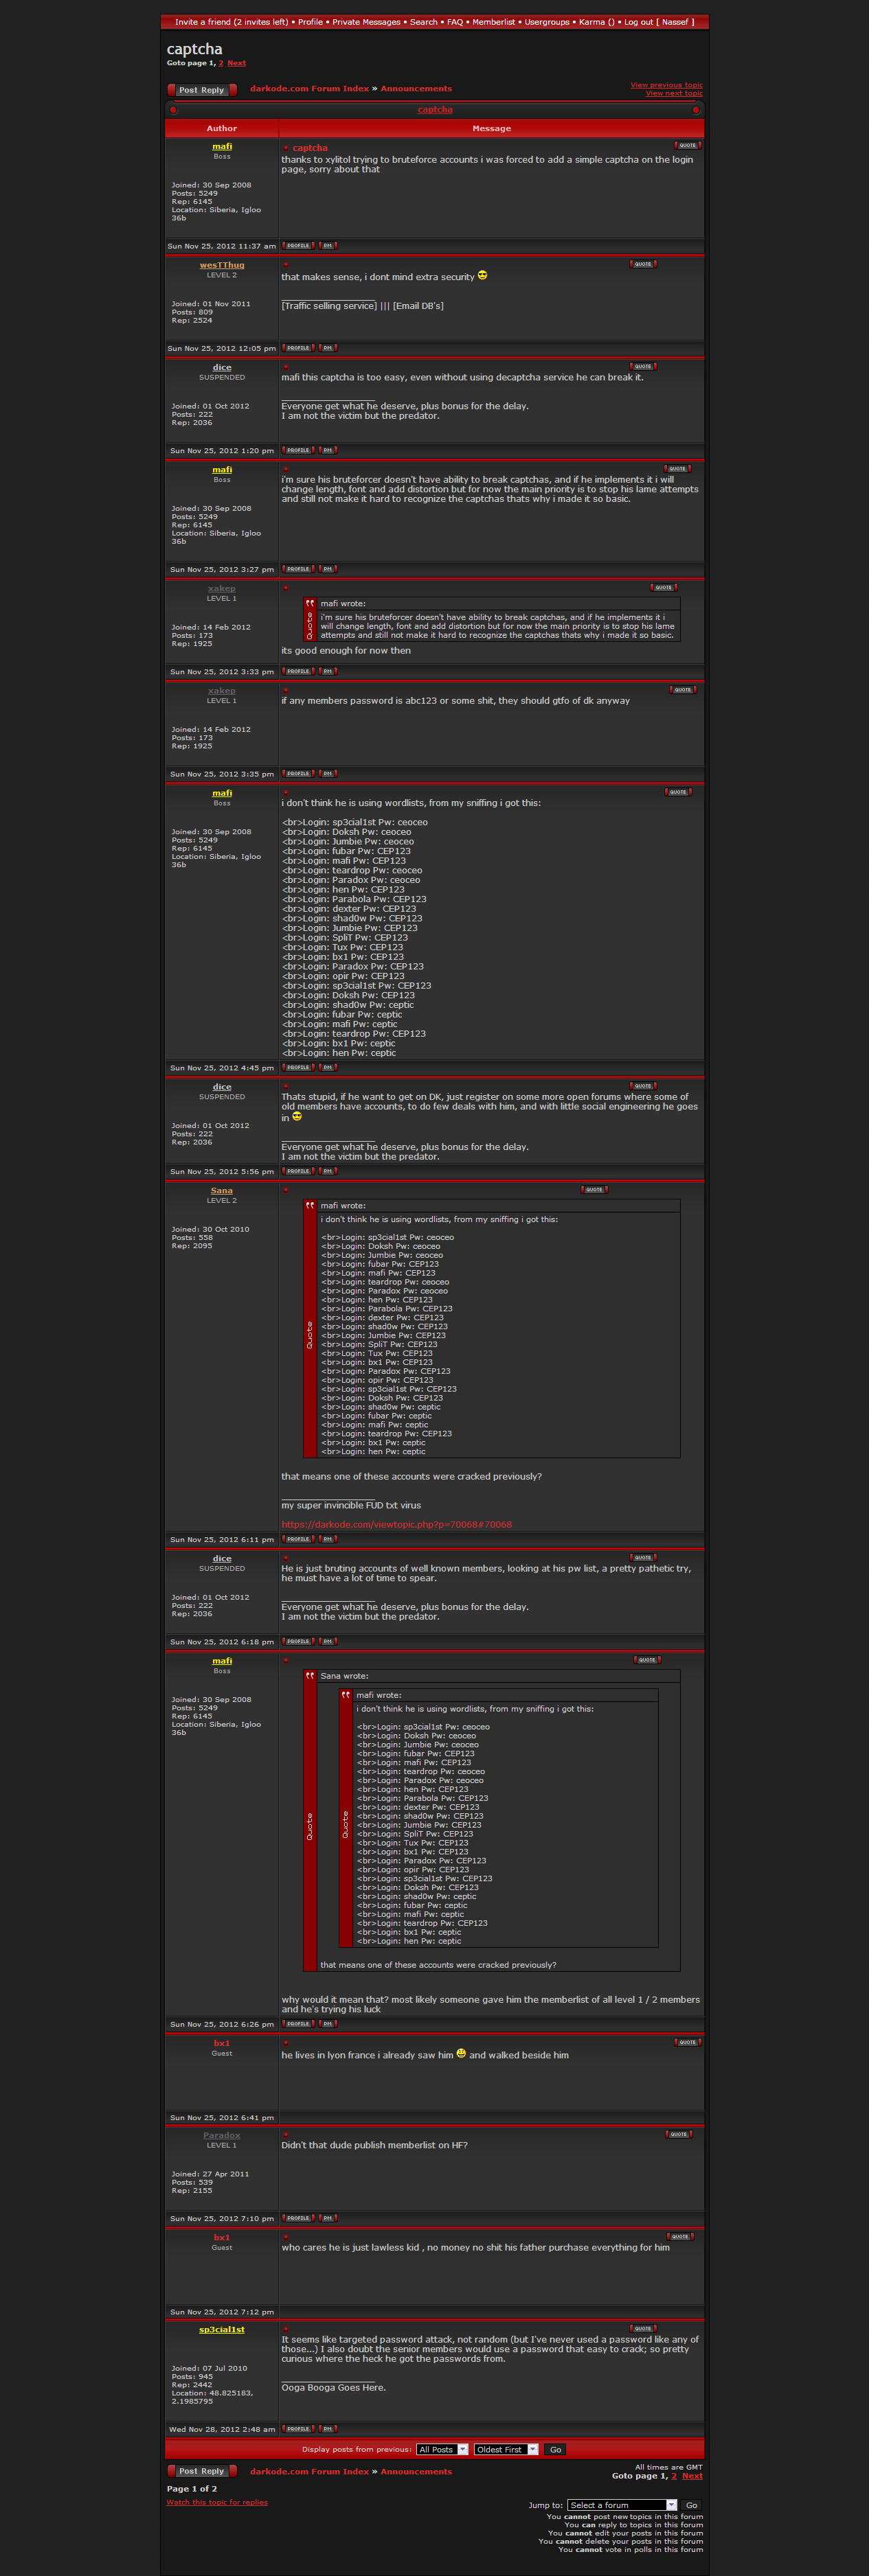Click the Quote icon on mafi's first post
This screenshot has width=869, height=2576.
click(x=687, y=145)
